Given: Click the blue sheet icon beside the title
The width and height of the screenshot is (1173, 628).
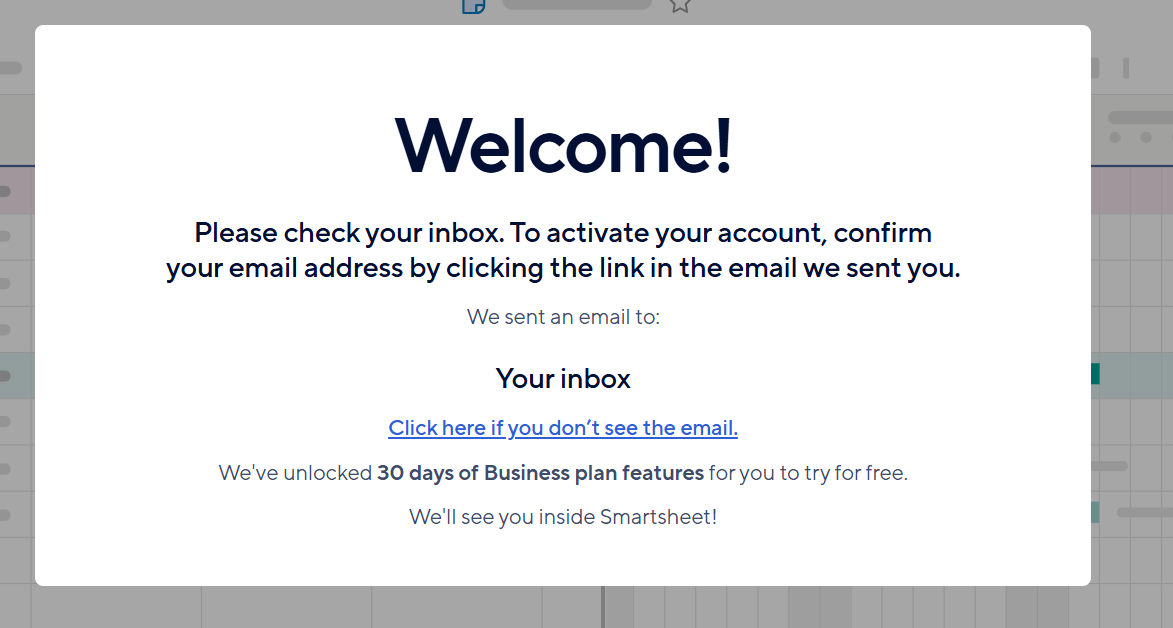Looking at the screenshot, I should point(474,7).
